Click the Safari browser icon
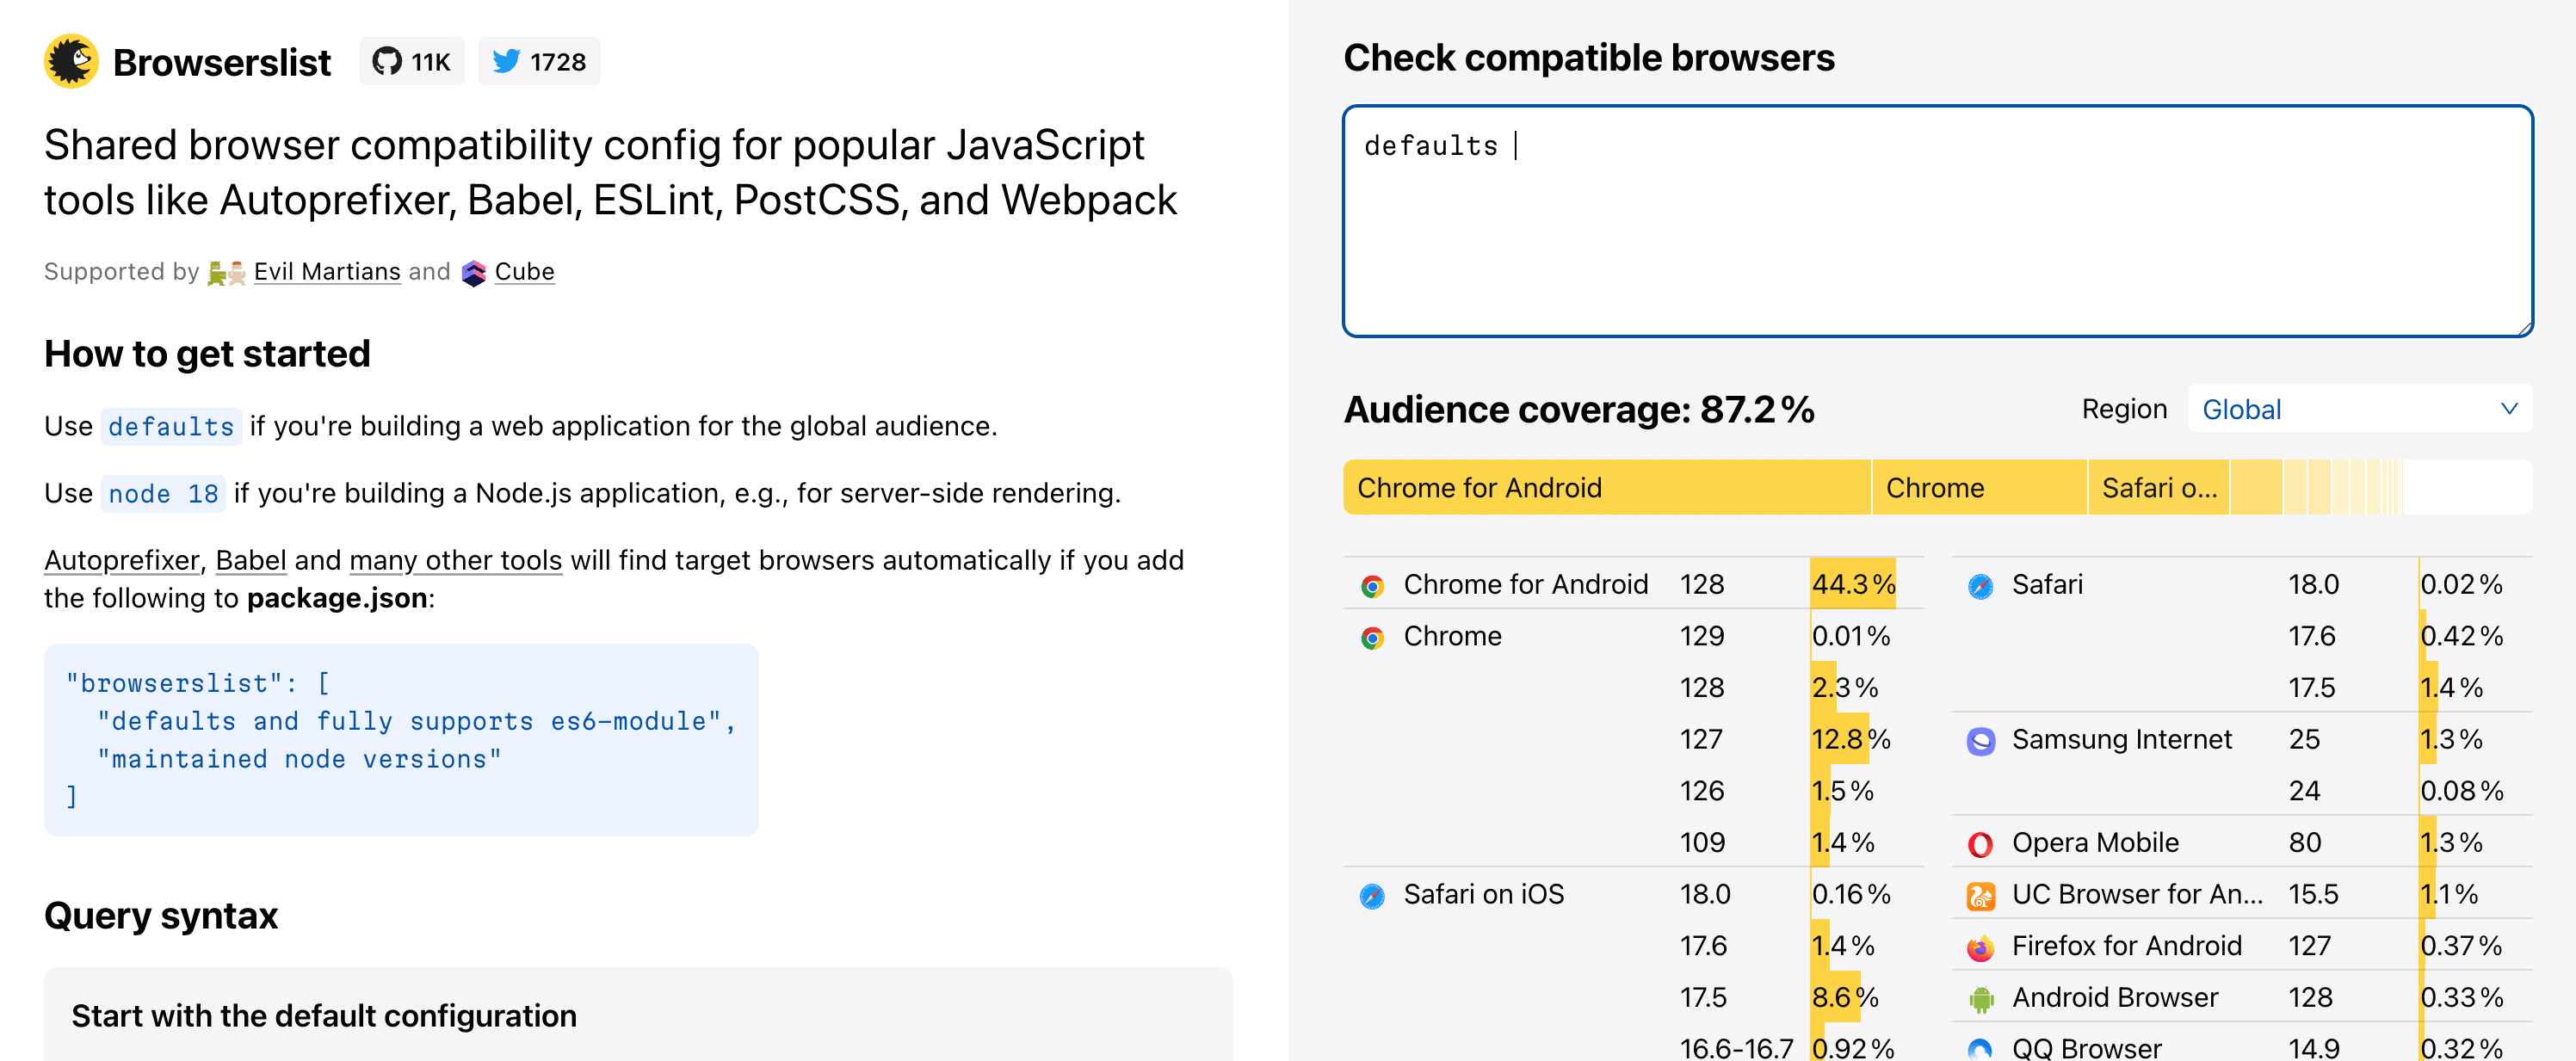Viewport: 2576px width, 1061px height. pos(1981,583)
